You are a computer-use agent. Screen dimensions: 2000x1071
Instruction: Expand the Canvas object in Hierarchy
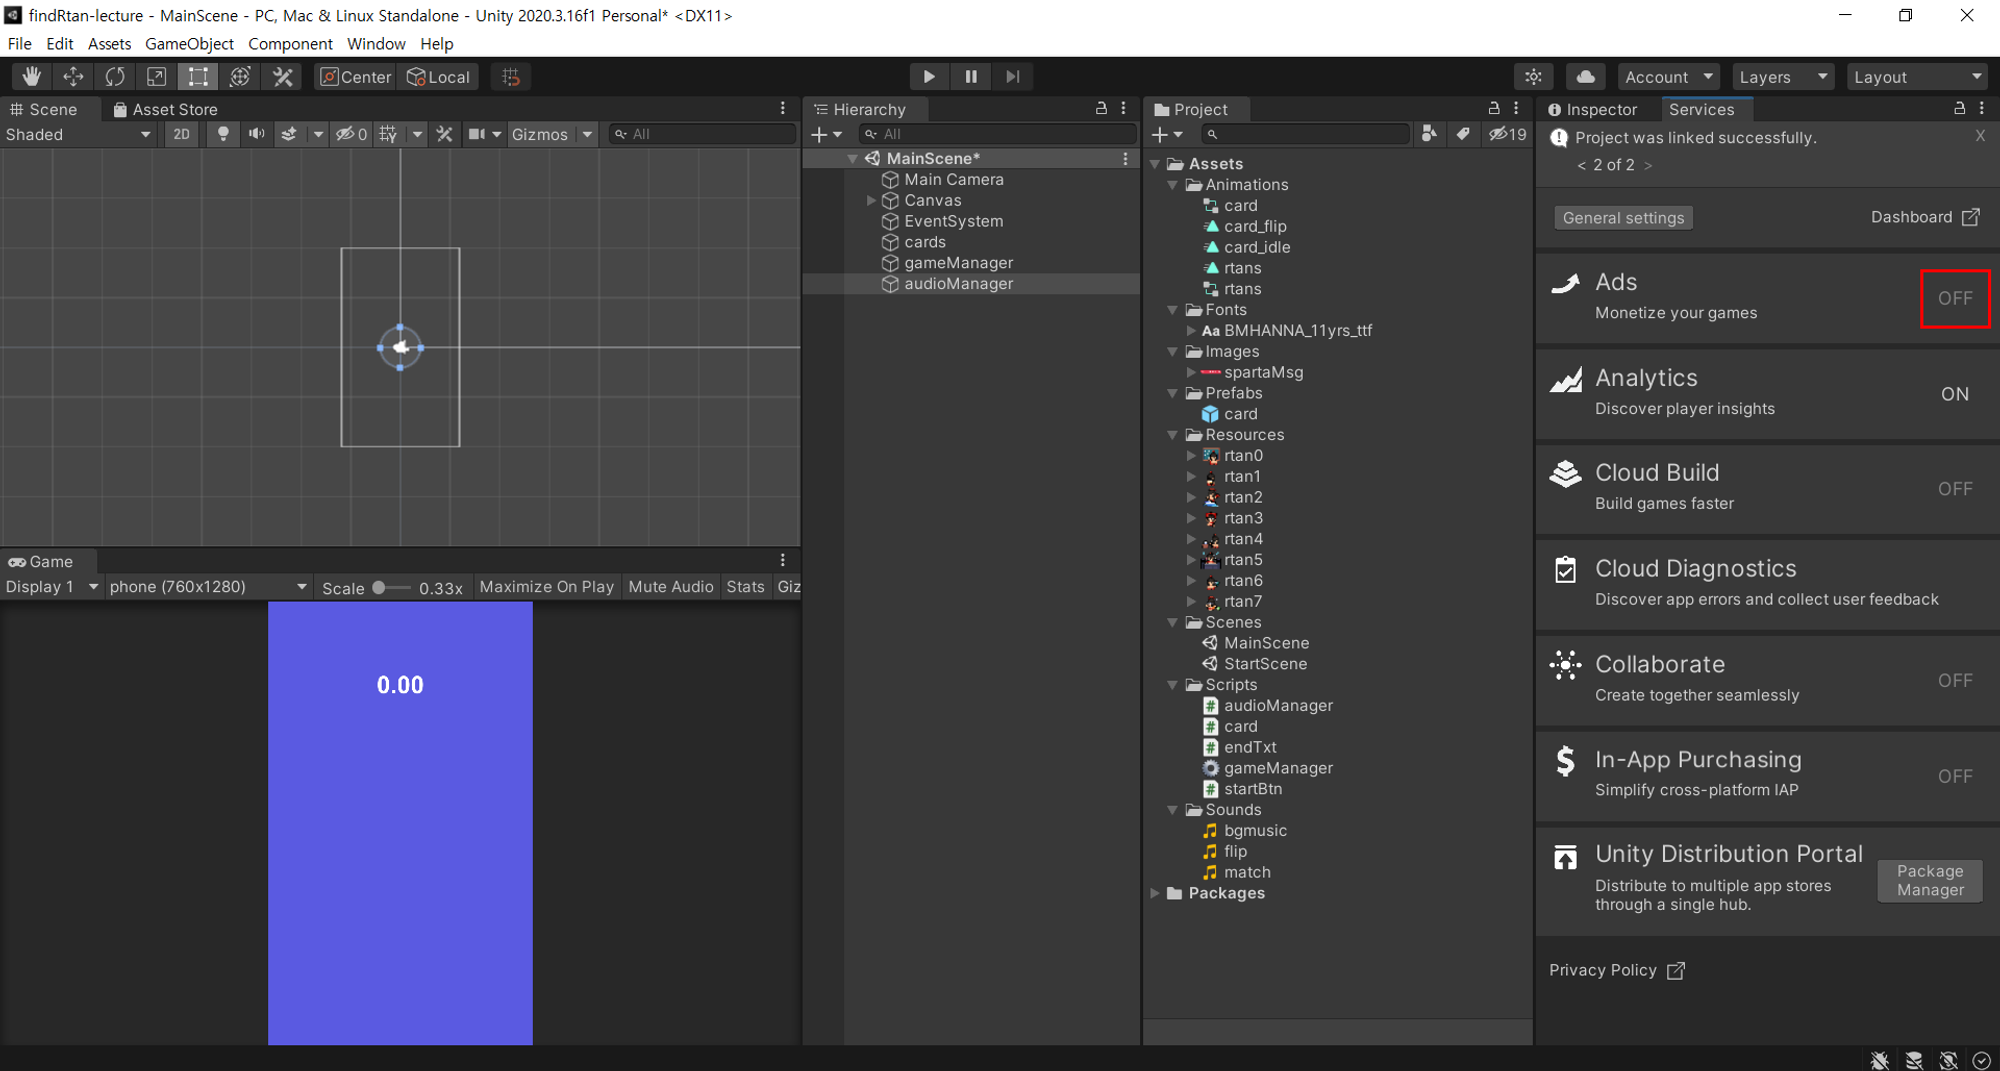pyautogui.click(x=871, y=200)
